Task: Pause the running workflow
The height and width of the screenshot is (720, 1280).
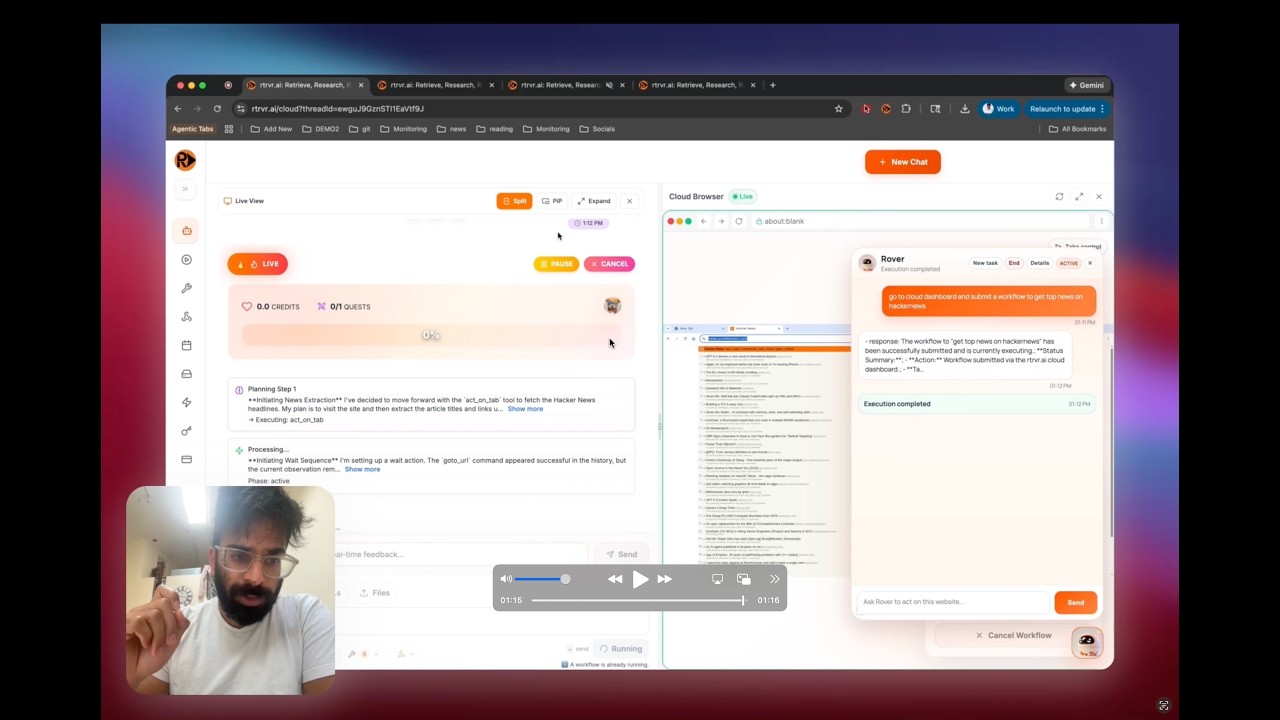Action: click(x=556, y=264)
